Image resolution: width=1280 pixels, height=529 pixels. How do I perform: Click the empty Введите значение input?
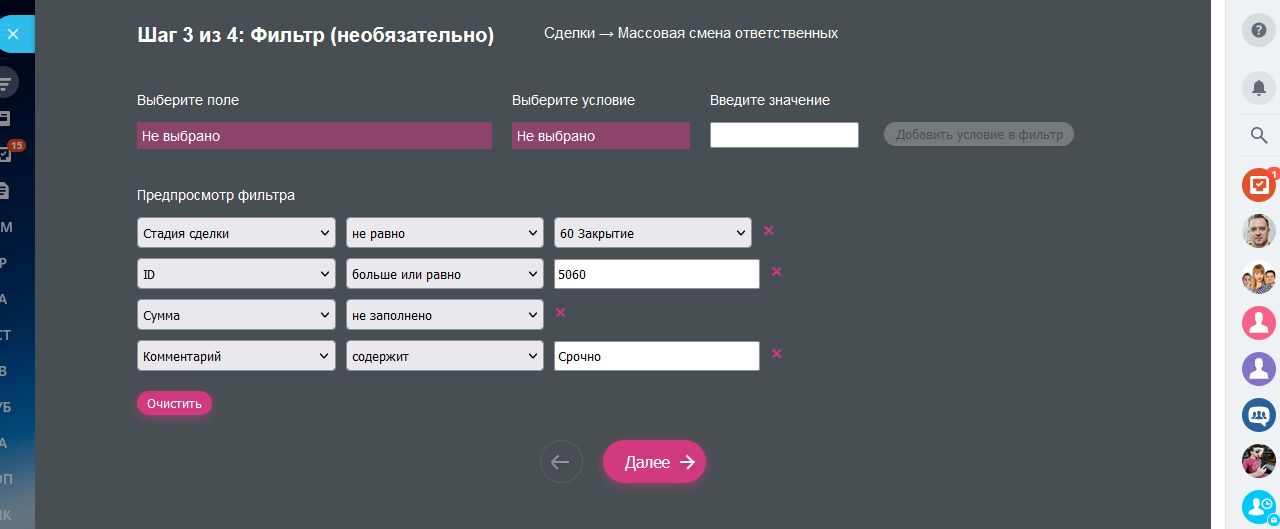click(784, 135)
